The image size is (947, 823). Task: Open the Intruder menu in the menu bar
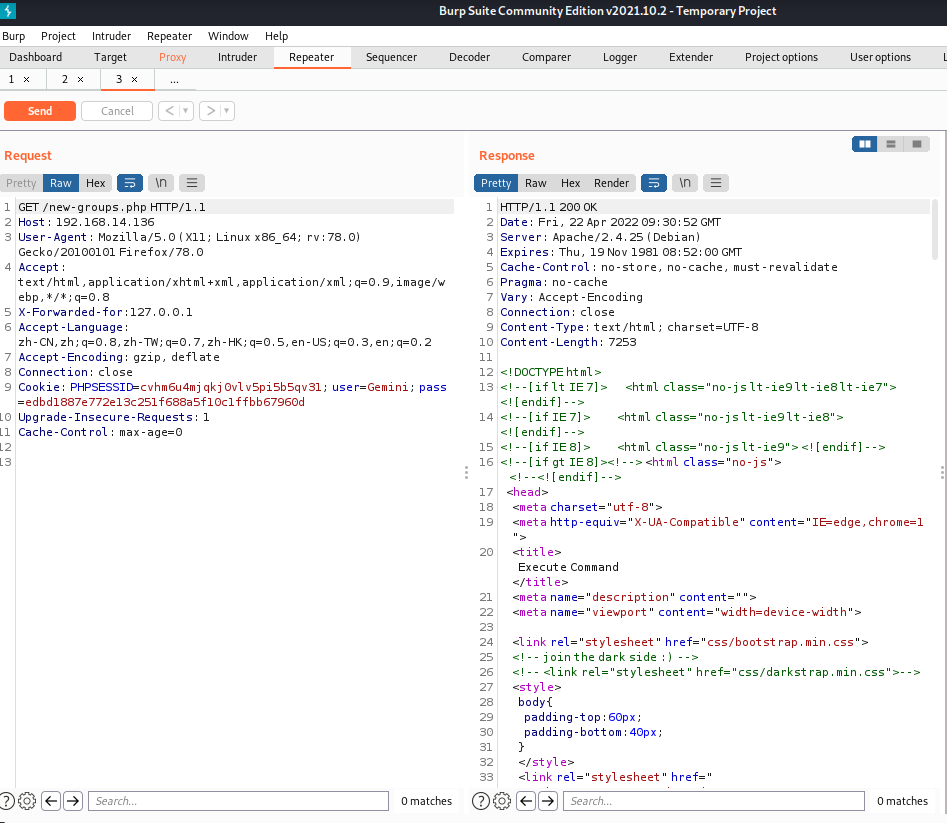pyautogui.click(x=111, y=36)
